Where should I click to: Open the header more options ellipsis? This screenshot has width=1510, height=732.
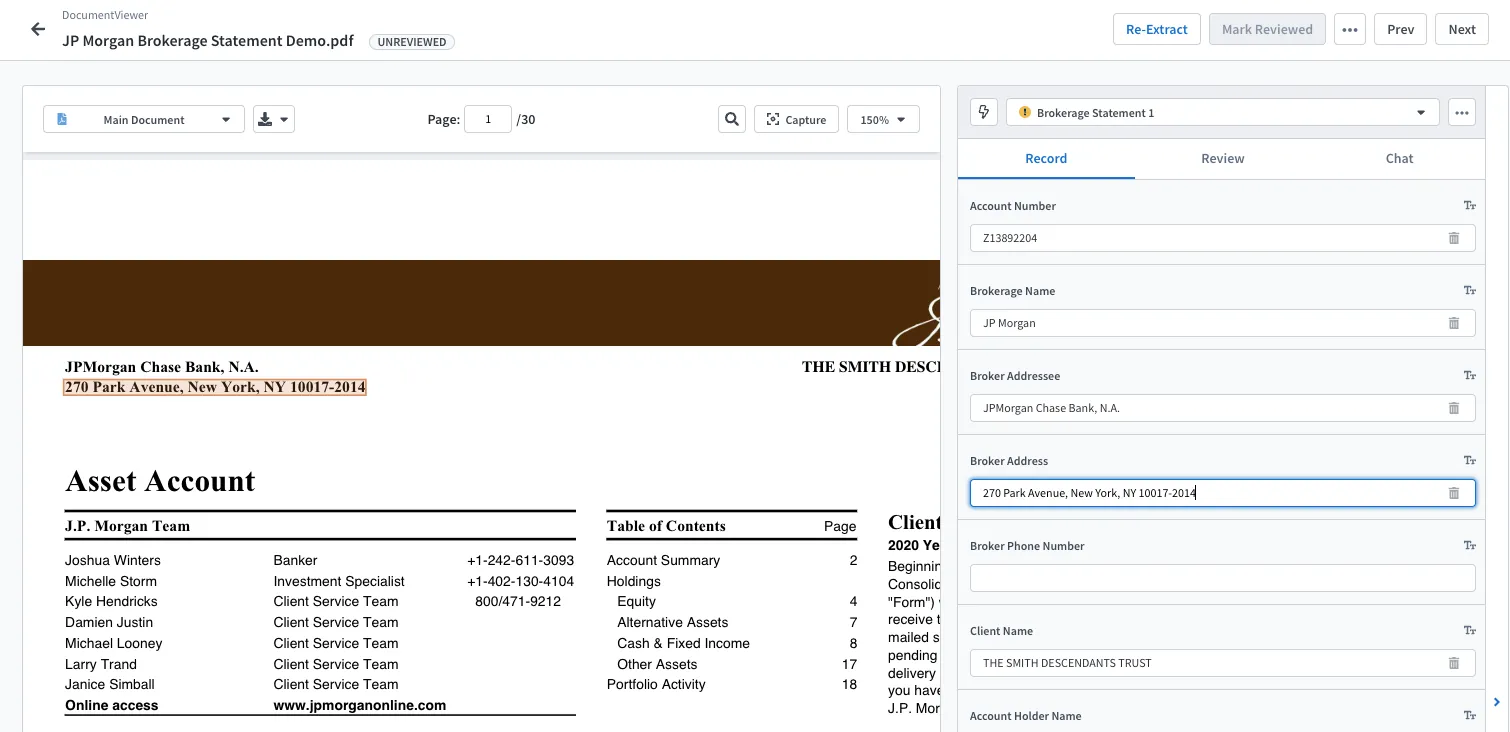1350,29
